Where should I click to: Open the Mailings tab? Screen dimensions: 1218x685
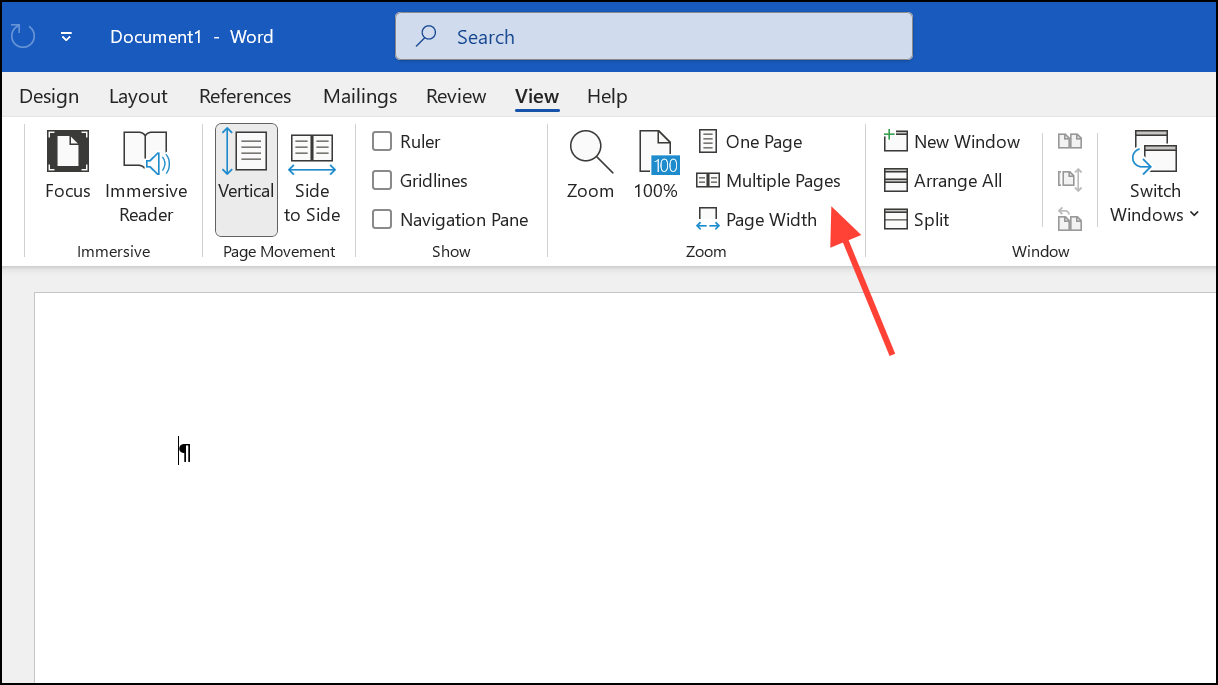[360, 96]
